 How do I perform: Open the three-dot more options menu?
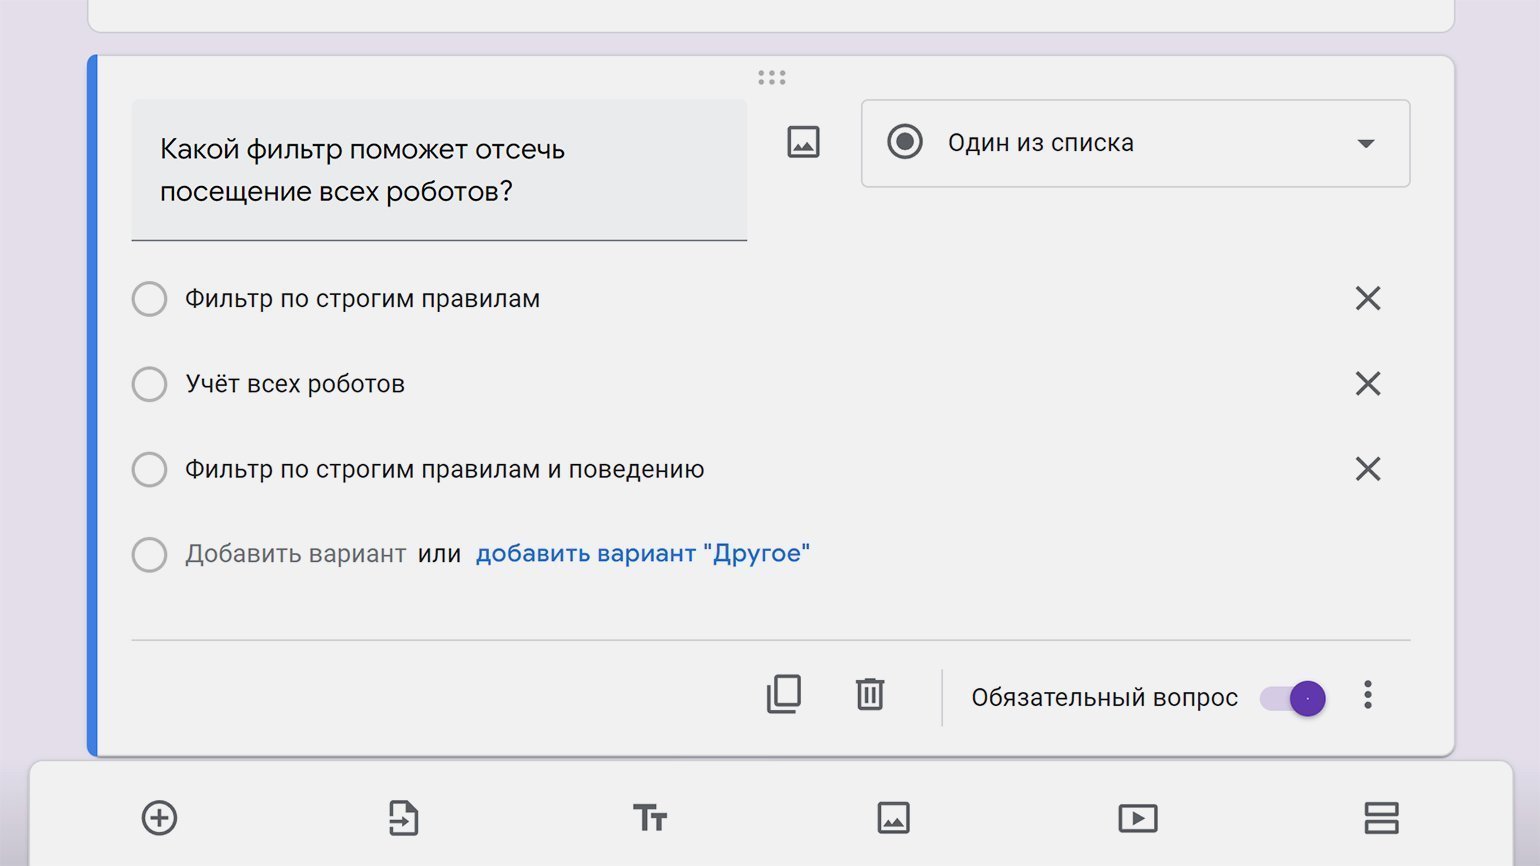pyautogui.click(x=1368, y=695)
